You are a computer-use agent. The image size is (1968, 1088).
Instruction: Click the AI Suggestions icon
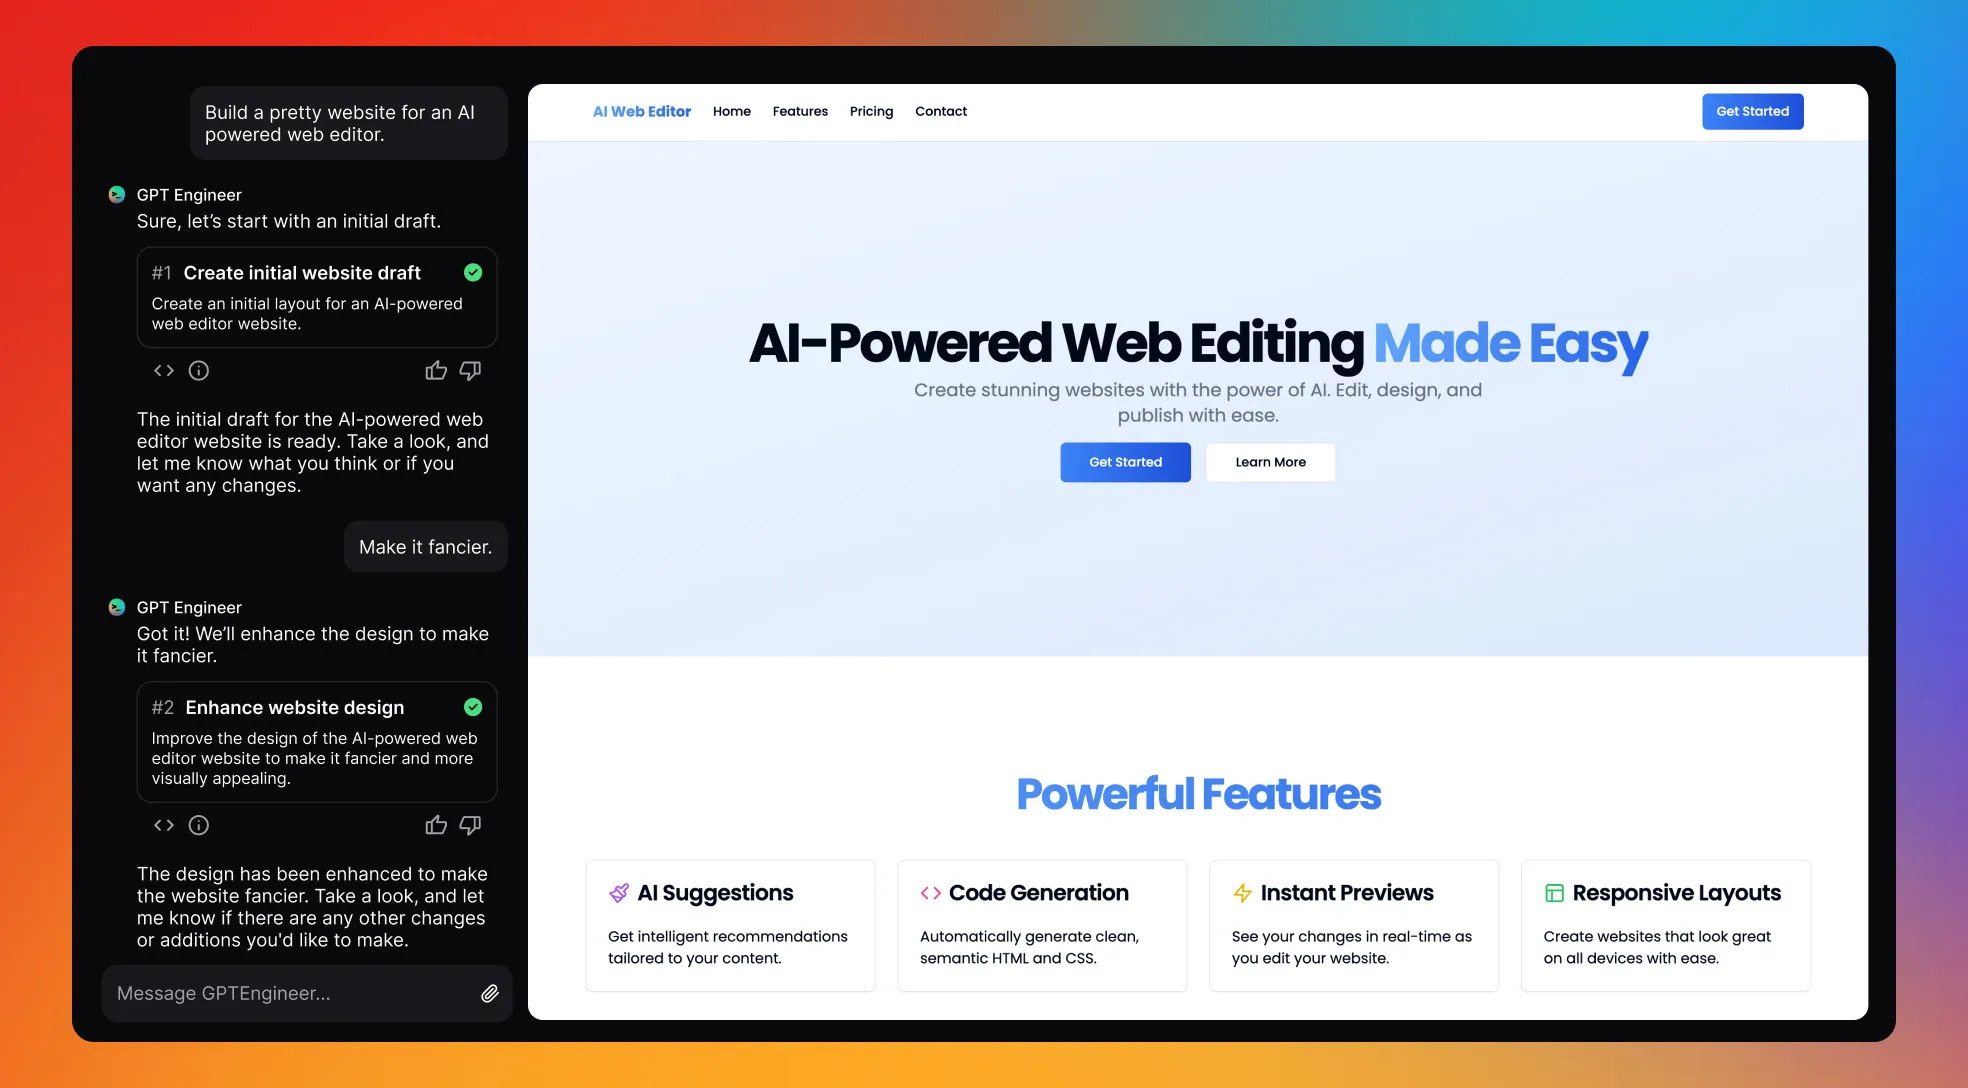click(618, 891)
